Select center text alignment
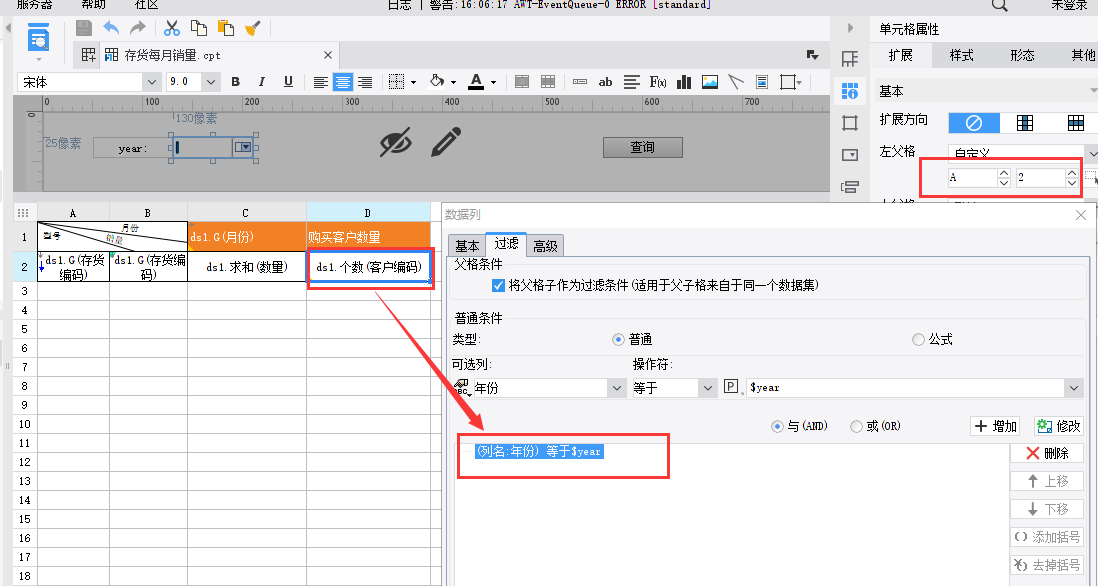The image size is (1098, 586). (x=342, y=82)
